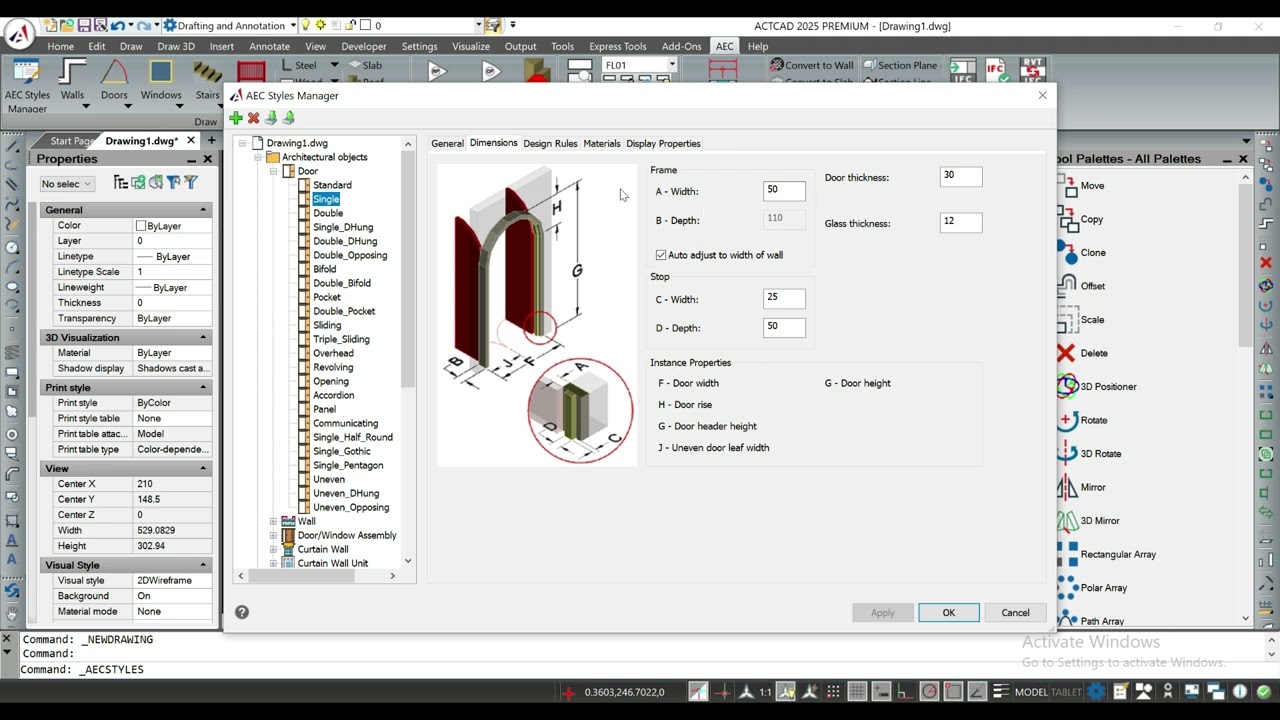Image resolution: width=1280 pixels, height=720 pixels.
Task: Open the No selection dropdown in Properties
Action: coord(66,184)
